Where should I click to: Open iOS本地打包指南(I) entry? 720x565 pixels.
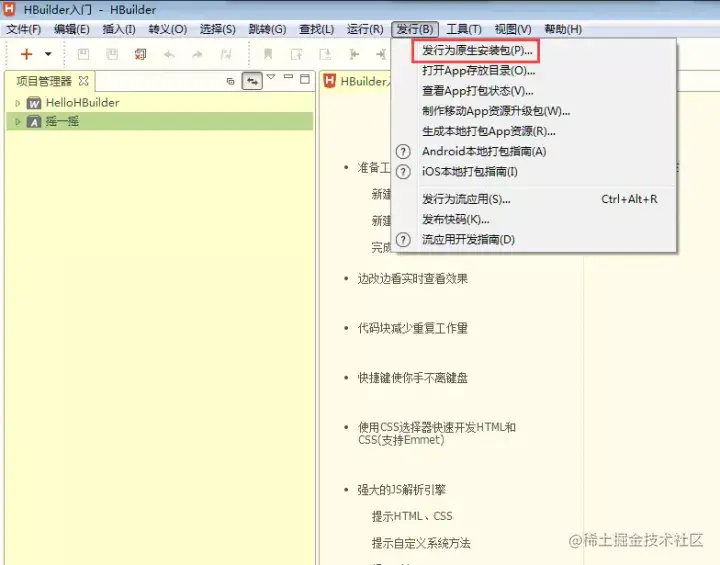pyautogui.click(x=534, y=172)
